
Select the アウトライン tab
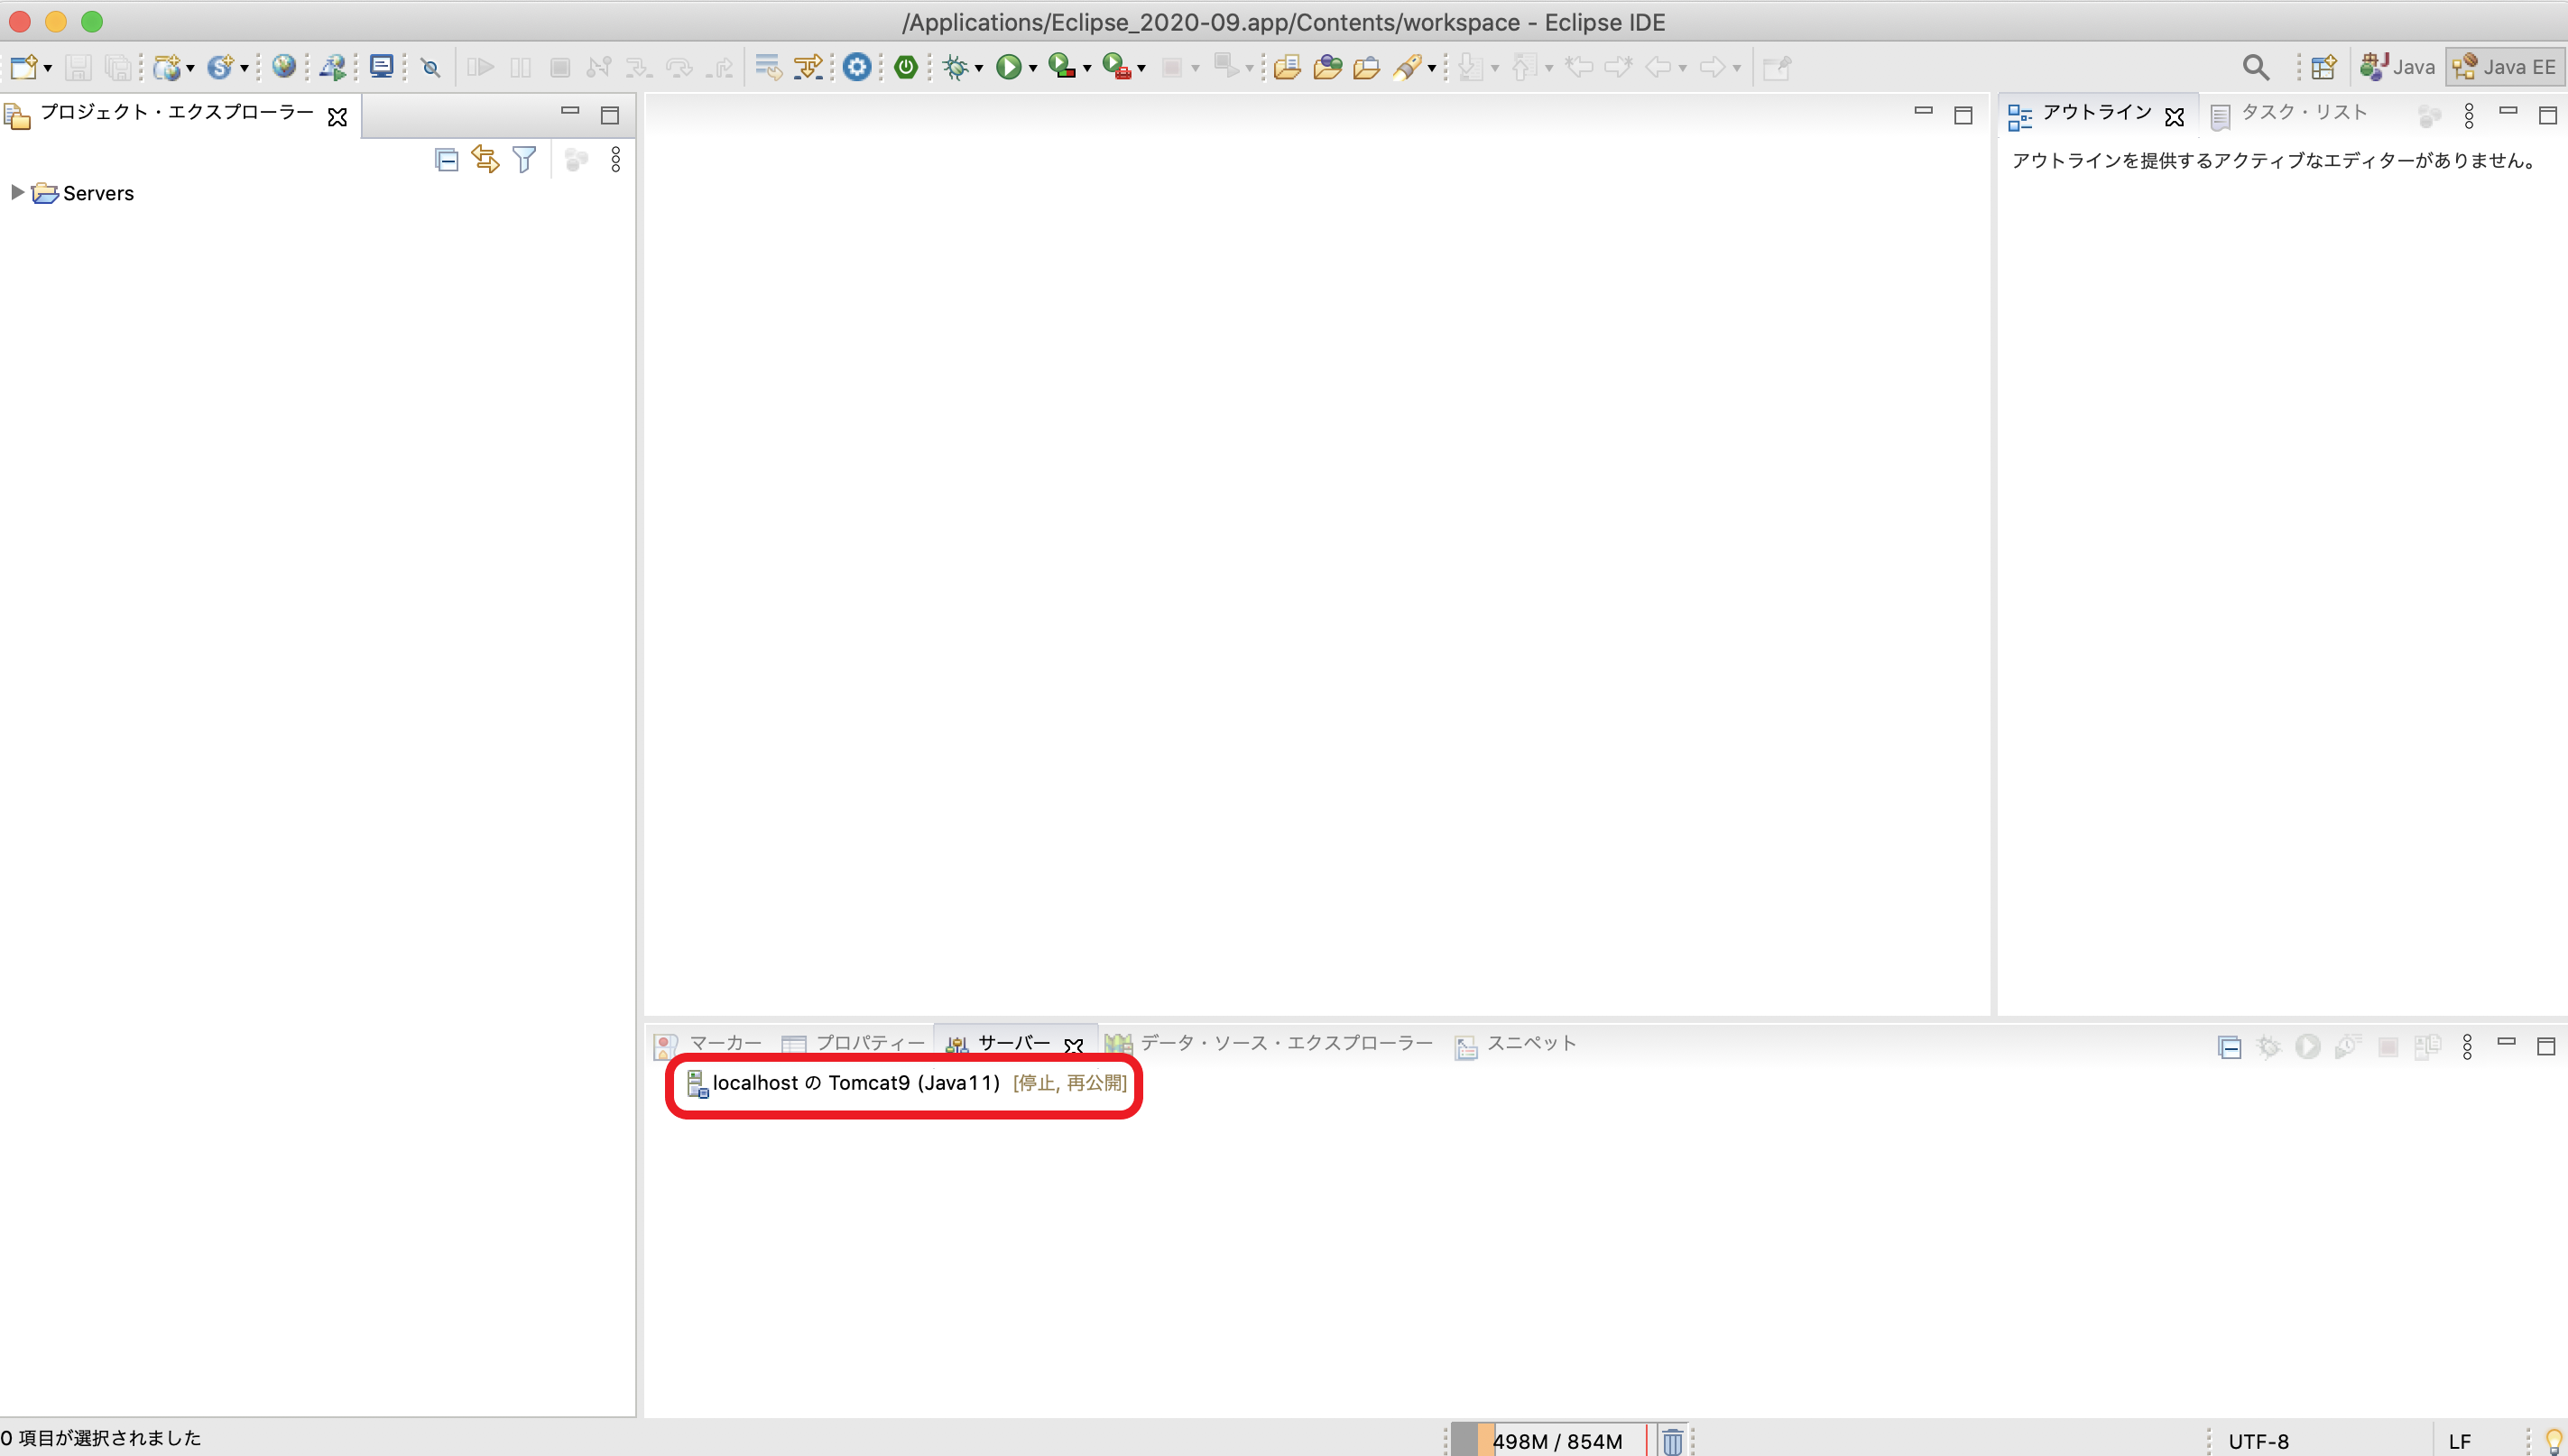[x=2097, y=113]
